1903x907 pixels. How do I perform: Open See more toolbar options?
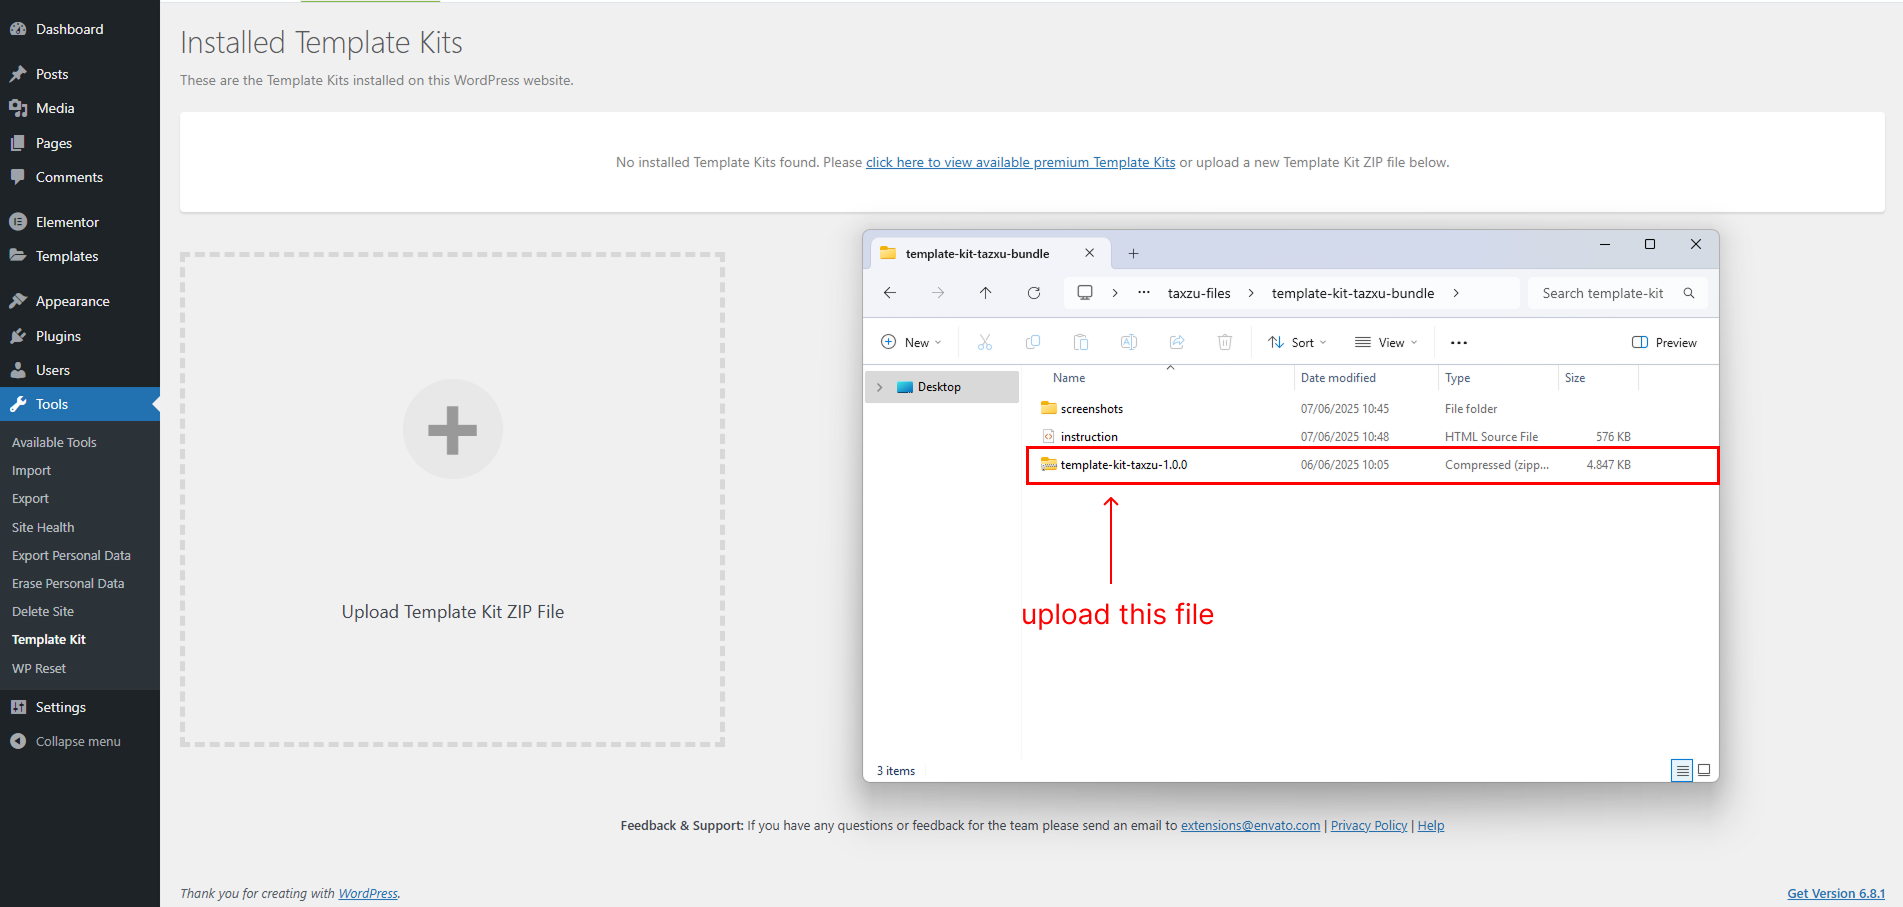pos(1459,342)
